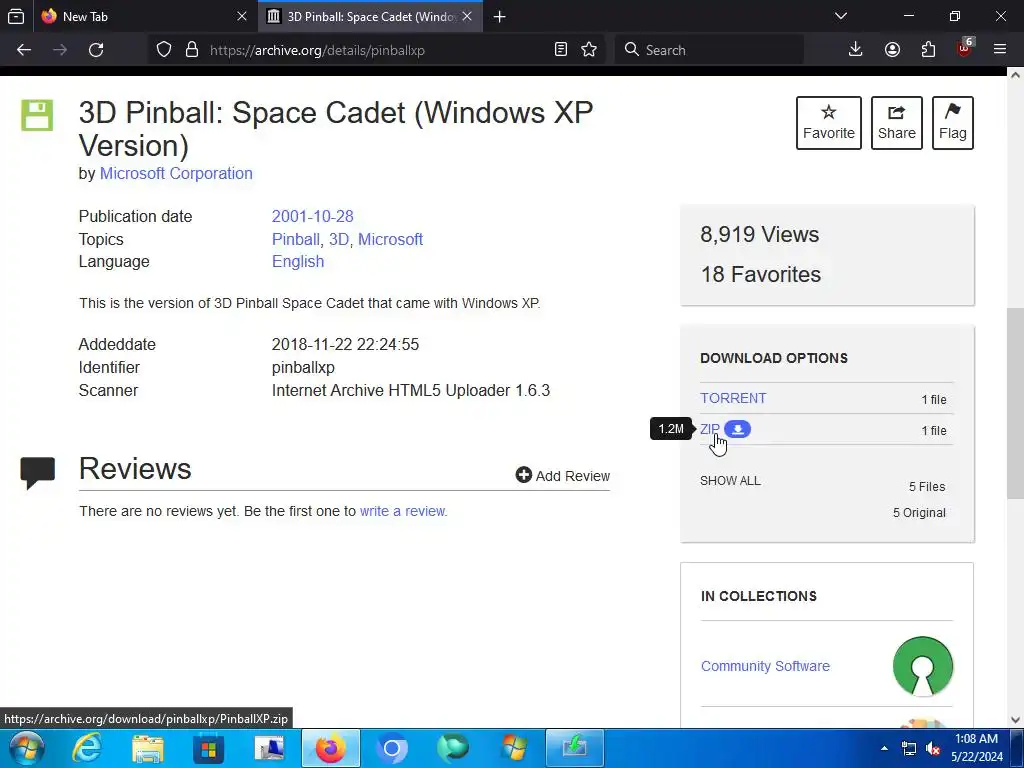Open the Firefox hamburger menu
This screenshot has height=768, width=1024.
[1000, 50]
